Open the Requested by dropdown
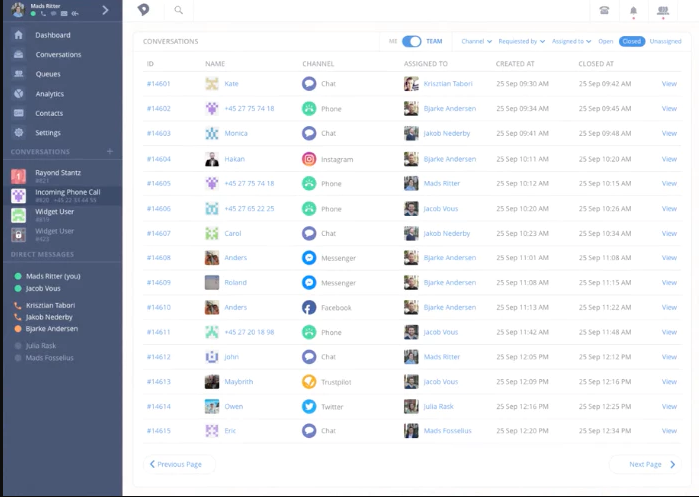 (x=521, y=41)
